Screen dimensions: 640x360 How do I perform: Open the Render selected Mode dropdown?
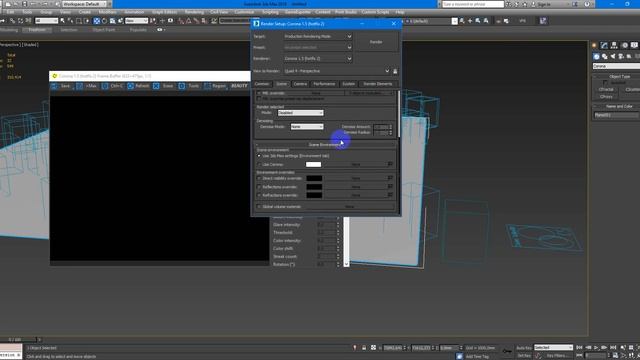301,113
